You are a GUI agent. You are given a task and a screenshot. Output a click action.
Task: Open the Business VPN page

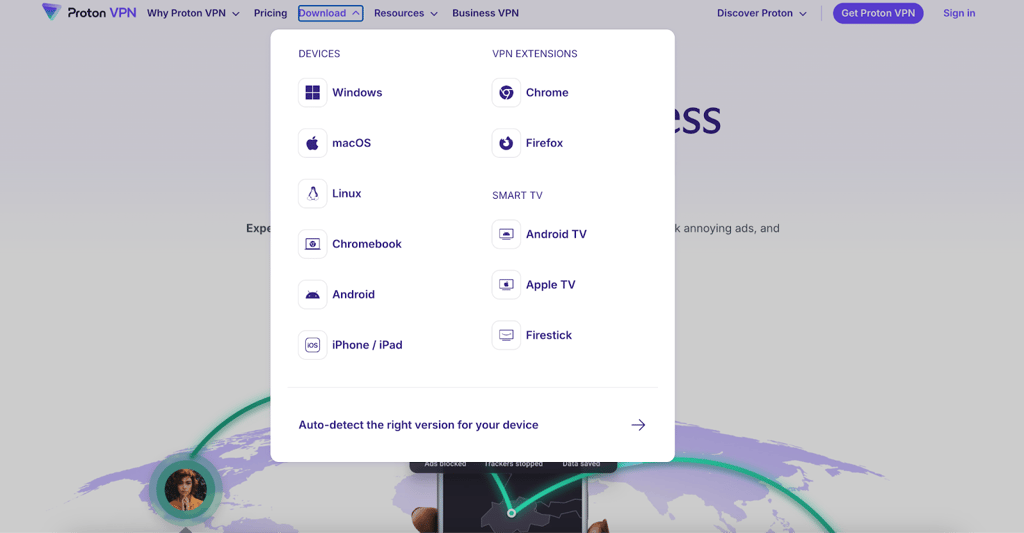point(485,13)
